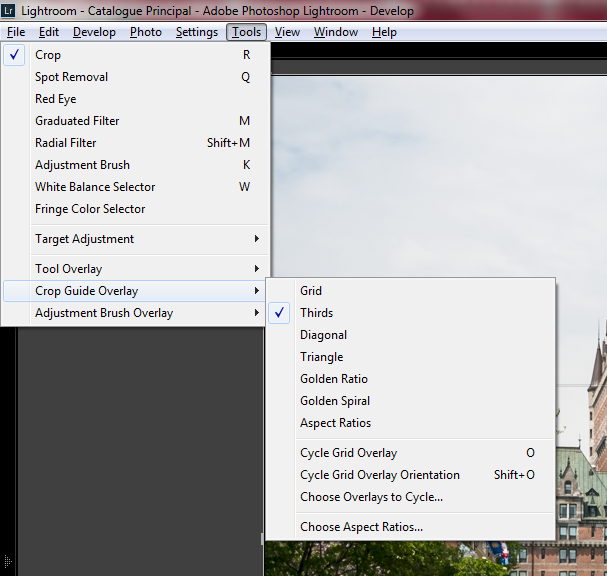Enable the Golden Spiral overlay
607x576 pixels.
coord(411,401)
